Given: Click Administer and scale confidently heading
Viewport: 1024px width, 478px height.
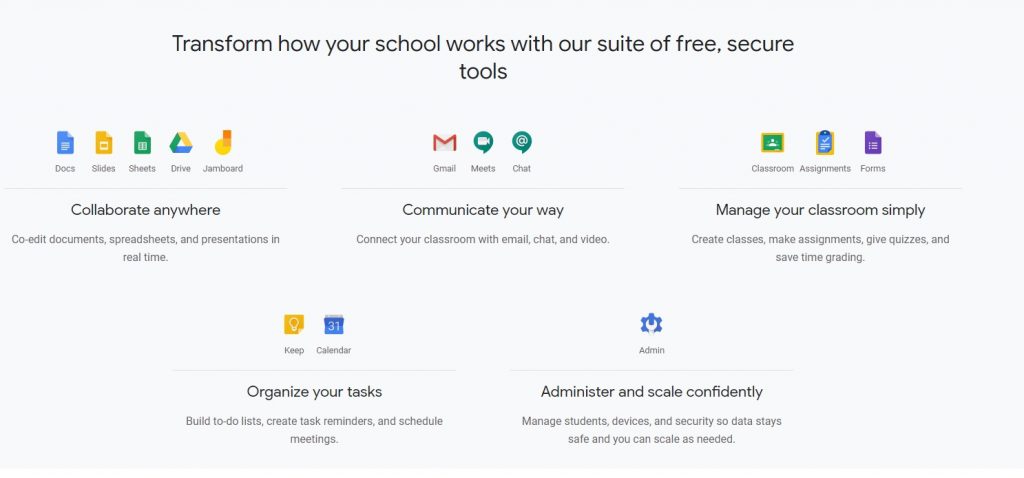Looking at the screenshot, I should click(652, 392).
